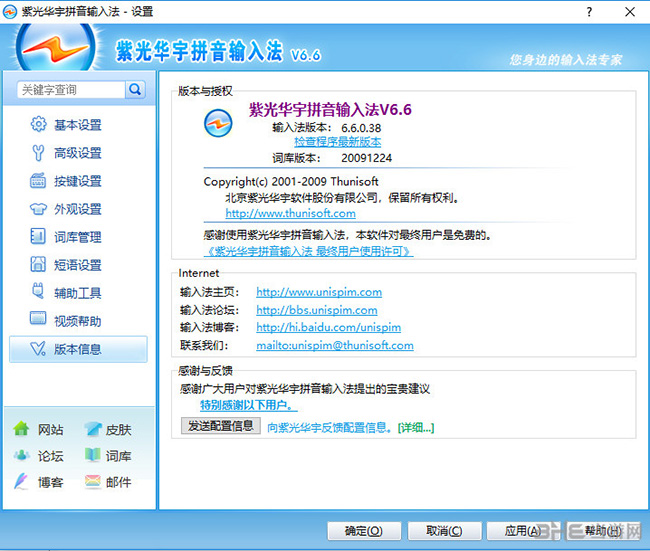The width and height of the screenshot is (650, 551).
Task: Select 词库管理 in sidebar
Action: pyautogui.click(x=78, y=237)
